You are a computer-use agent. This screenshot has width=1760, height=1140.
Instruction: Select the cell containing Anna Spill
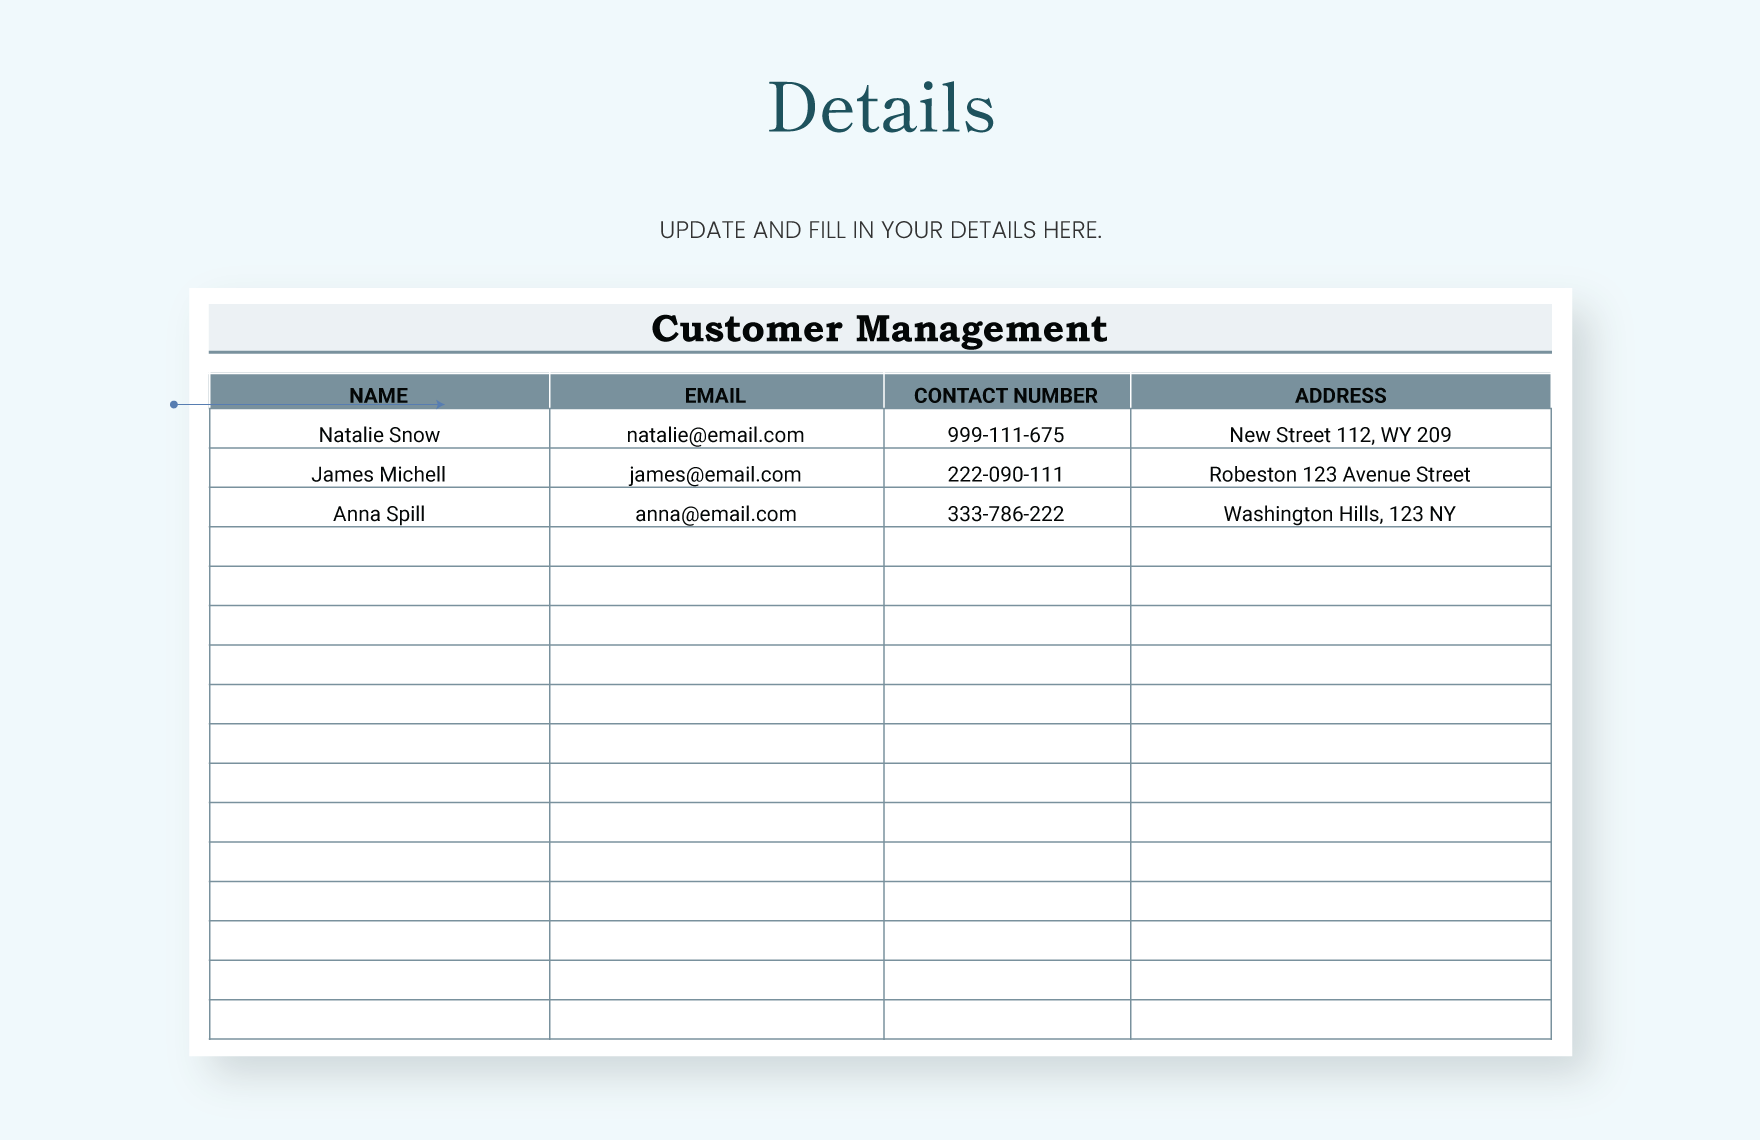[378, 513]
